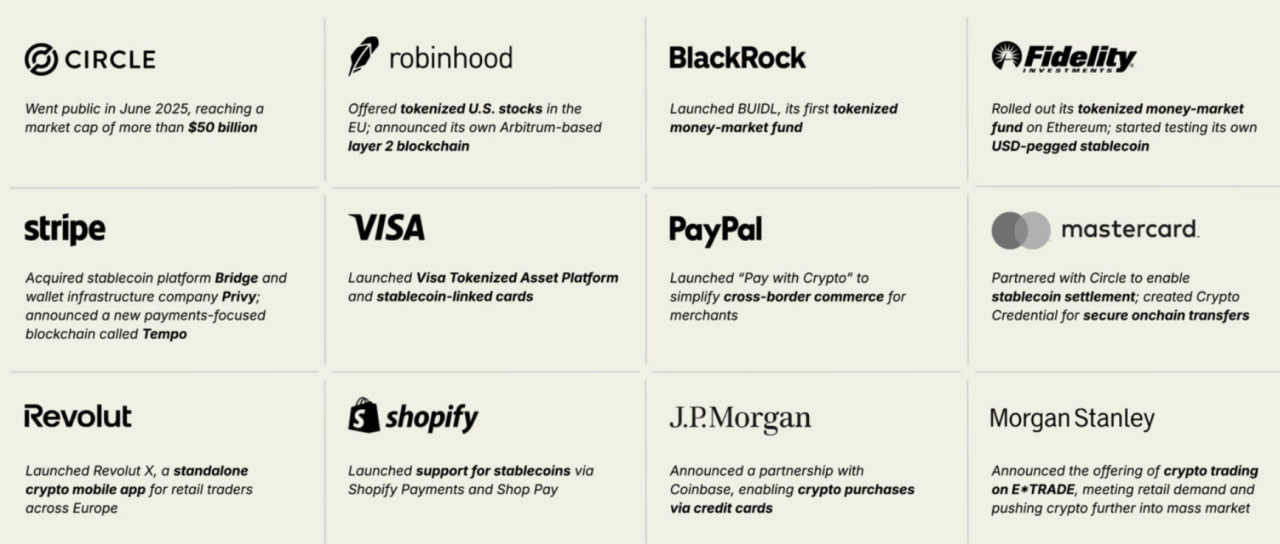Click 'layer 2 blockchain' text under Robinhood
This screenshot has height=544, width=1280.
tap(408, 146)
